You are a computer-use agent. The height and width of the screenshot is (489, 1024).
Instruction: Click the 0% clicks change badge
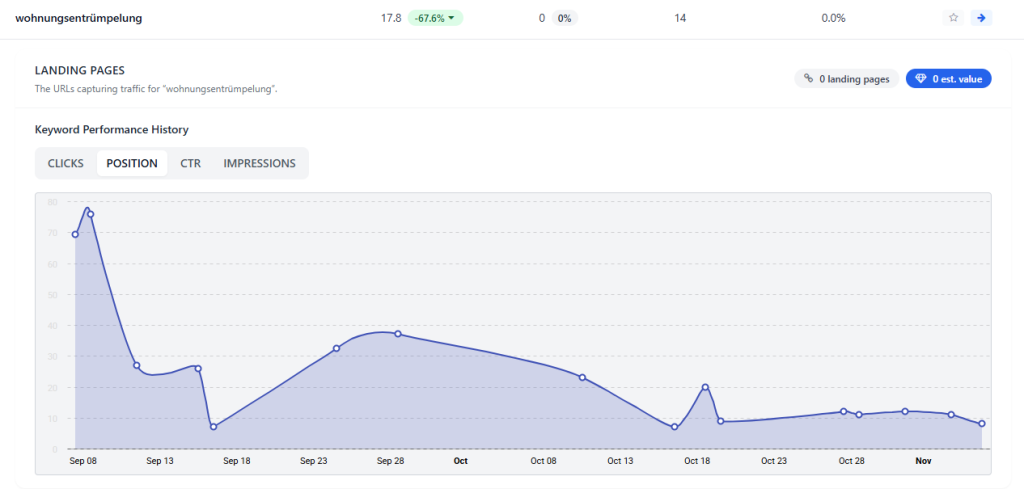click(x=564, y=18)
